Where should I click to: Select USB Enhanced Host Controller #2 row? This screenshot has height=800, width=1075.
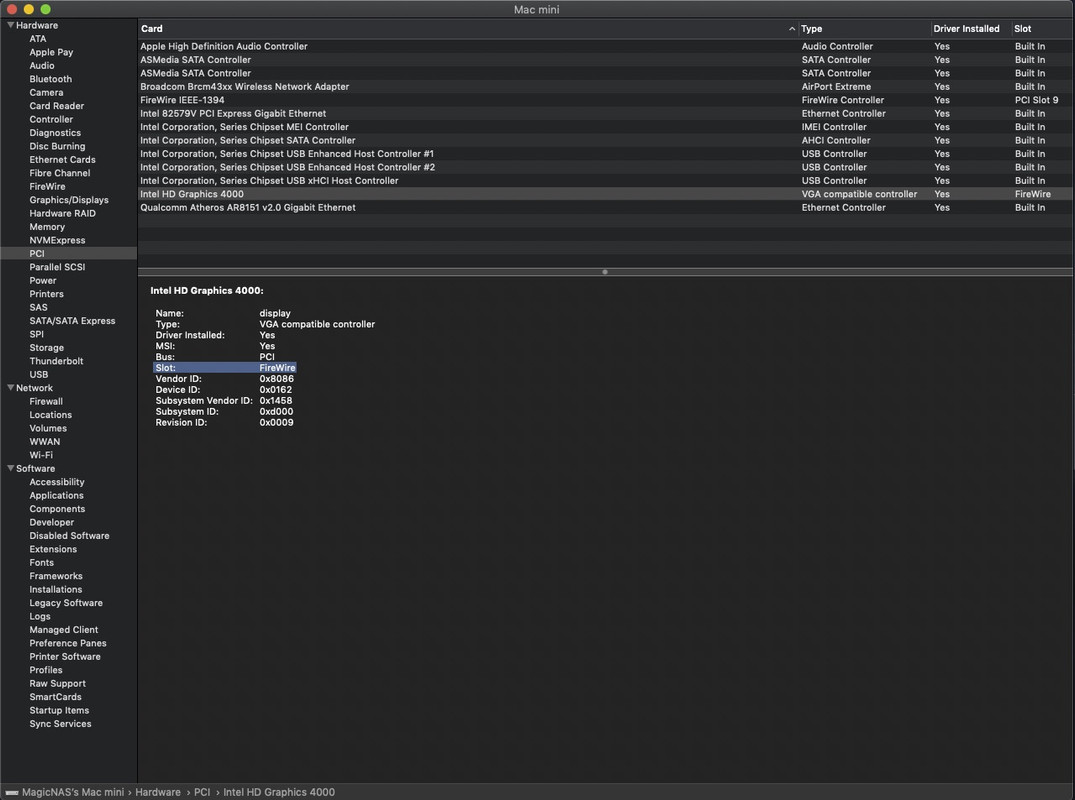[605, 167]
